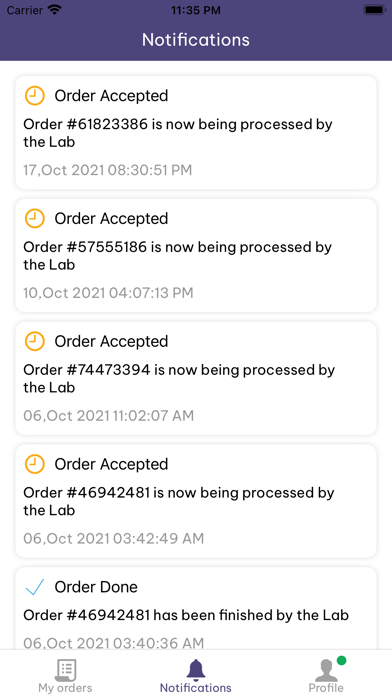Open notification for Order #61823386
This screenshot has width=392, height=696.
click(x=196, y=133)
